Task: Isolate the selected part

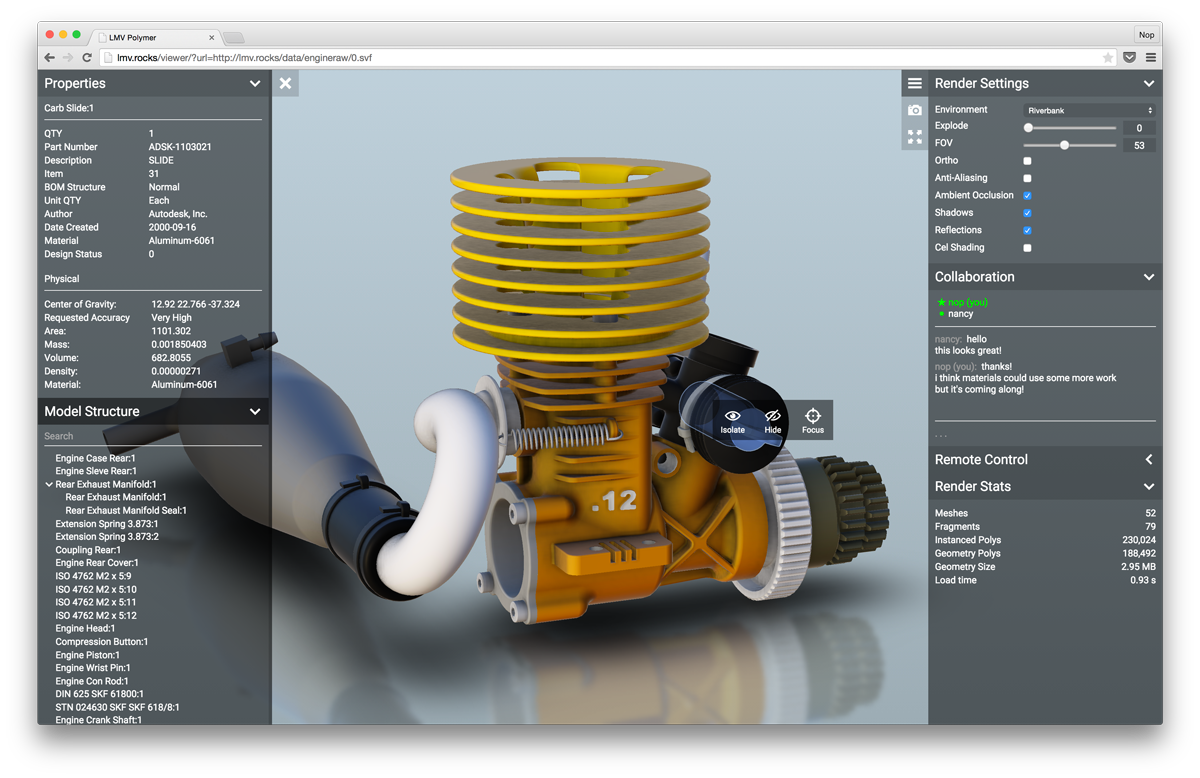Action: tap(733, 421)
